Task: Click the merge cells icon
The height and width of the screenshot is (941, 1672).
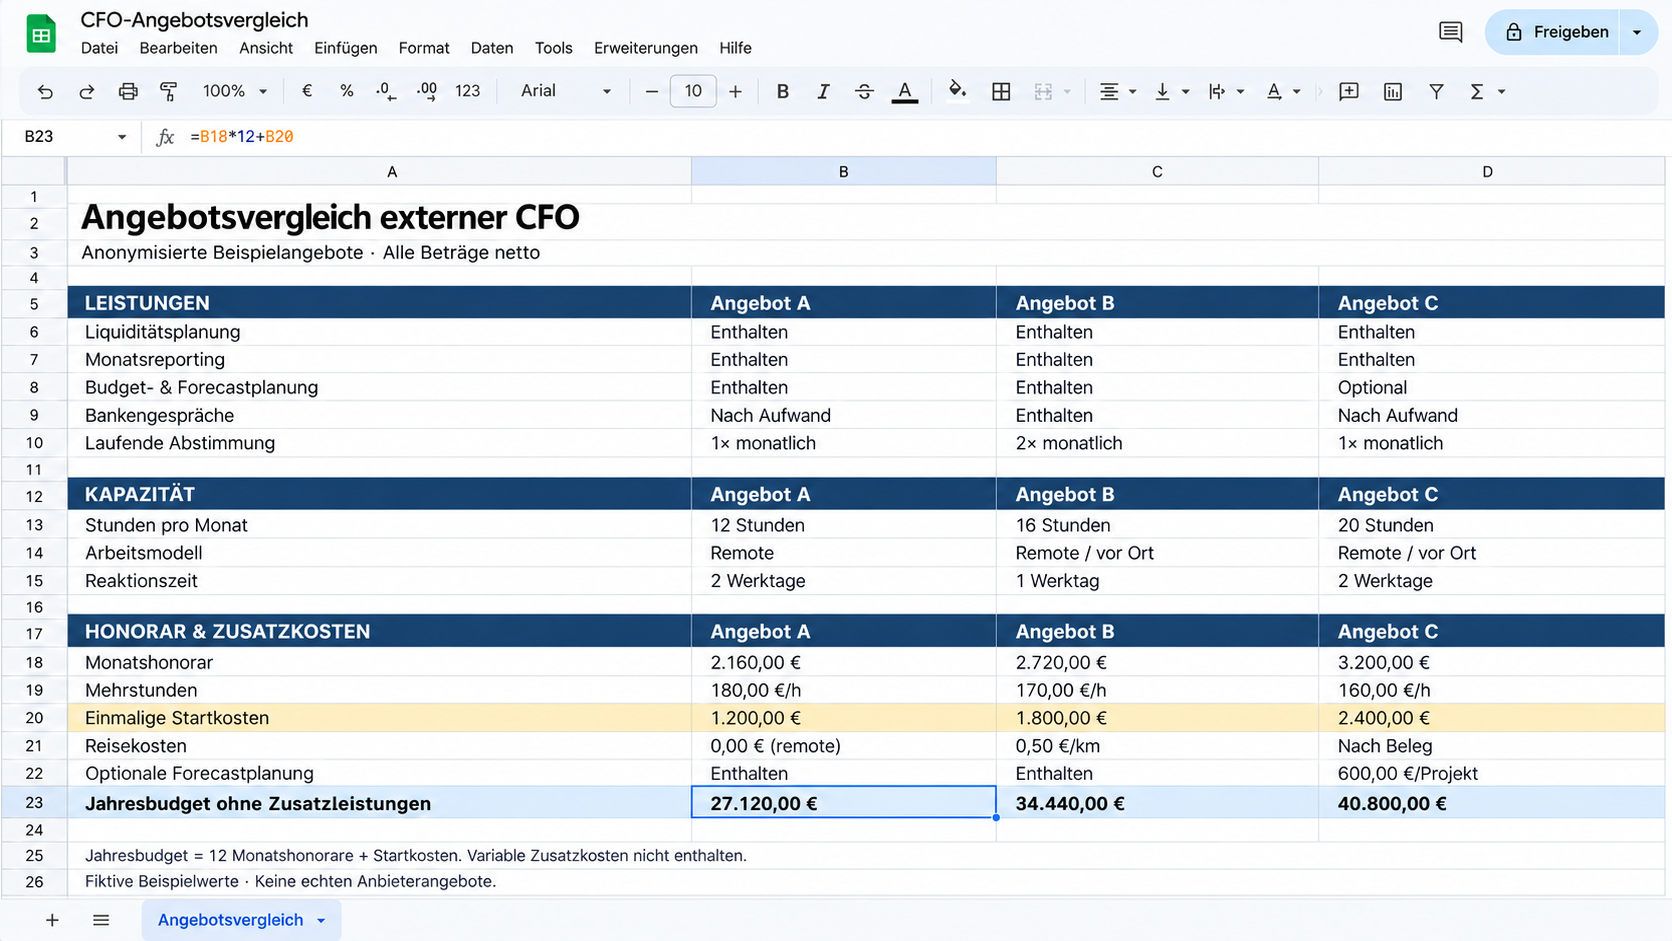Action: [x=1043, y=92]
